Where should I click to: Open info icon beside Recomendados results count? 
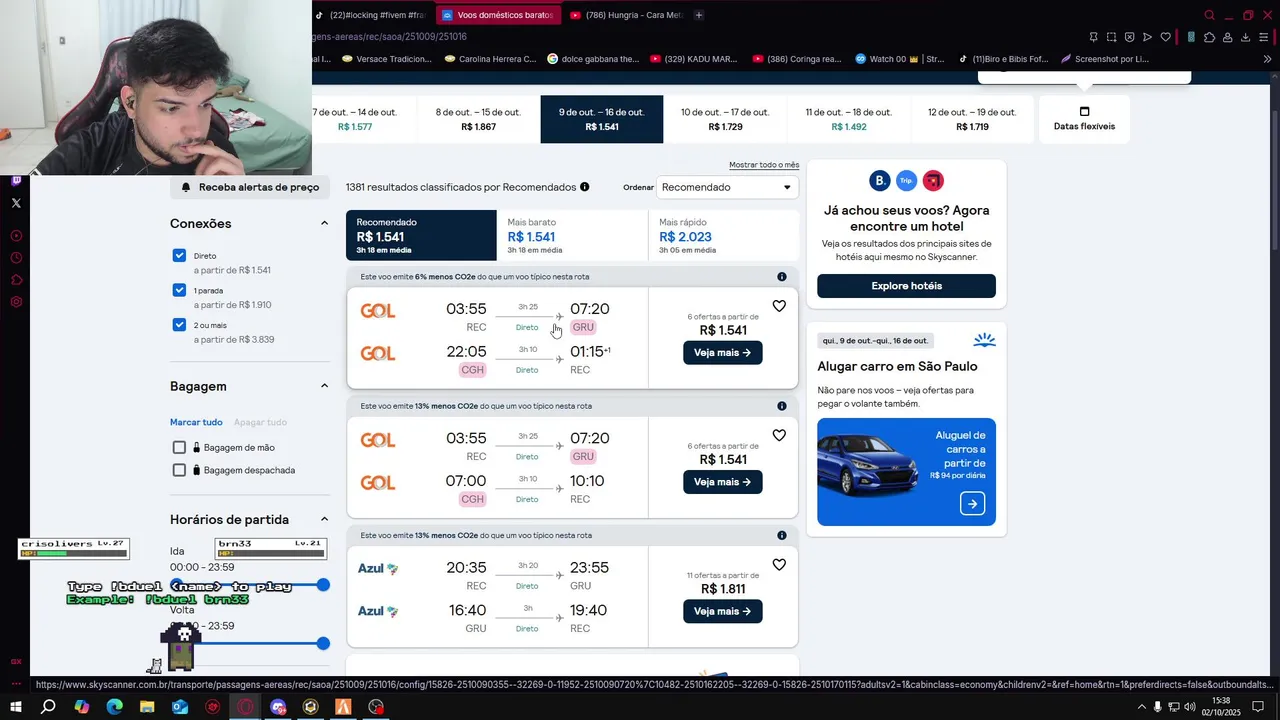click(585, 187)
